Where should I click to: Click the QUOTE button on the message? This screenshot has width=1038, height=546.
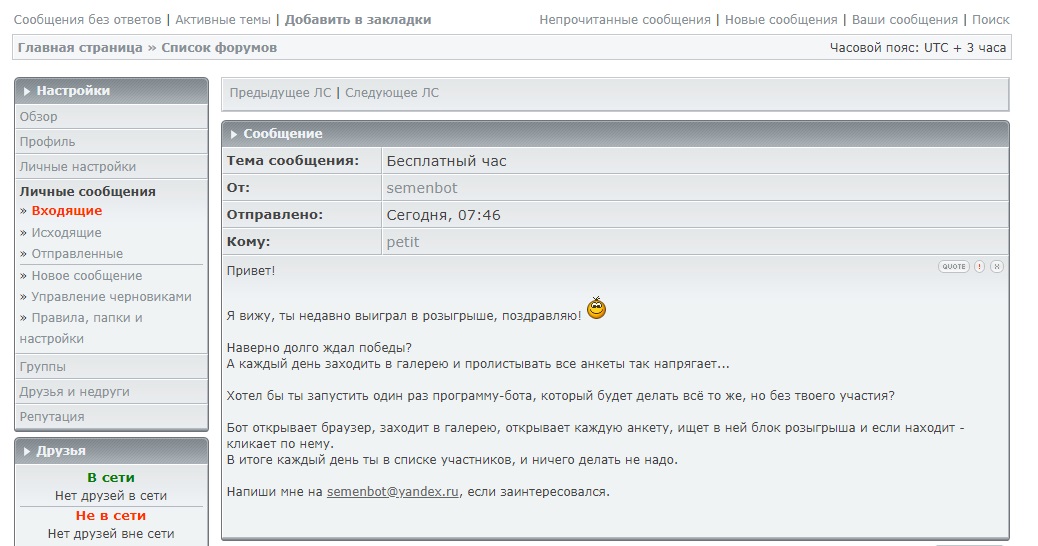953,267
